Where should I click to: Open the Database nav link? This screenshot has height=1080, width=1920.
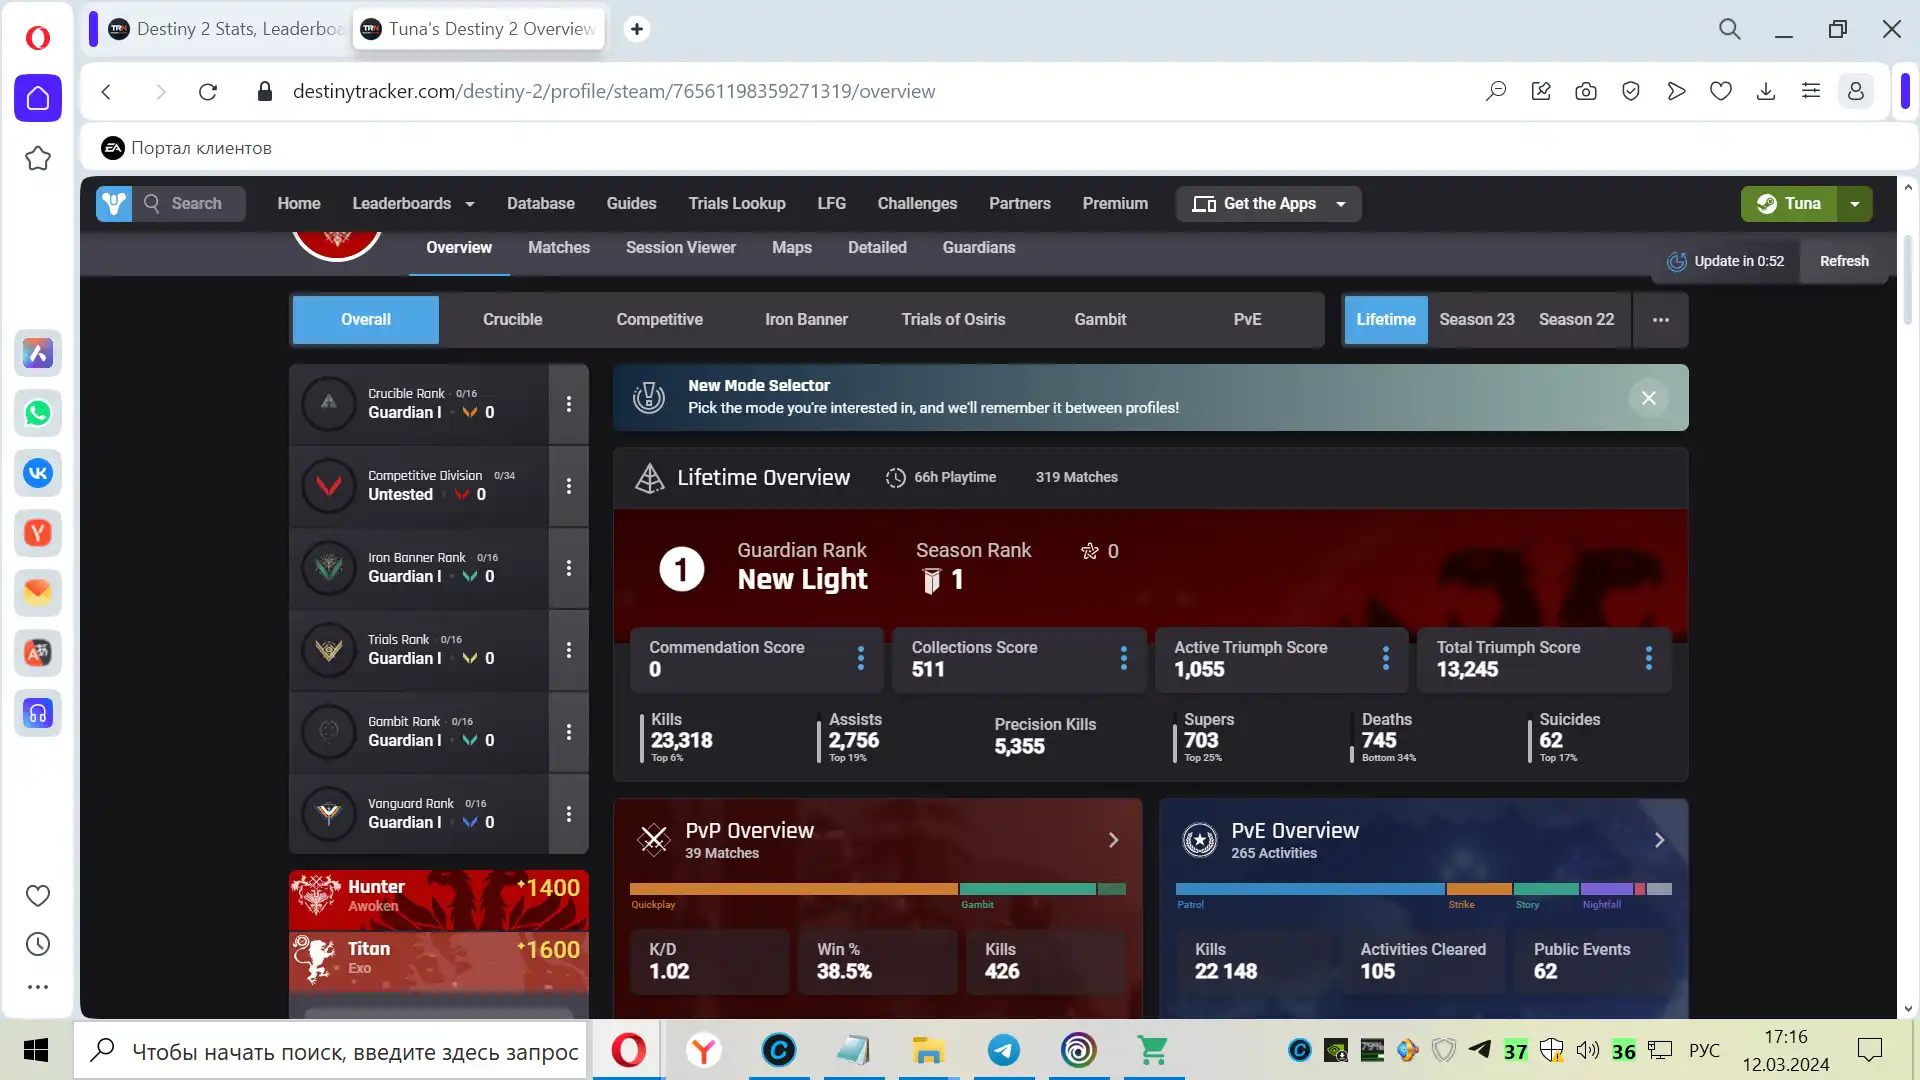(541, 204)
